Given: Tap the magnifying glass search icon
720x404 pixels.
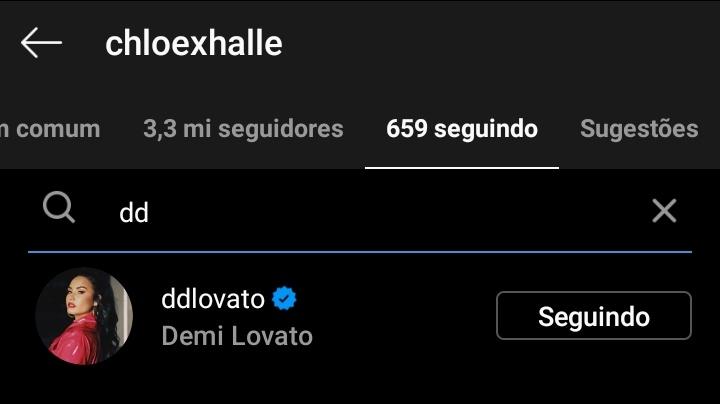Looking at the screenshot, I should 59,208.
